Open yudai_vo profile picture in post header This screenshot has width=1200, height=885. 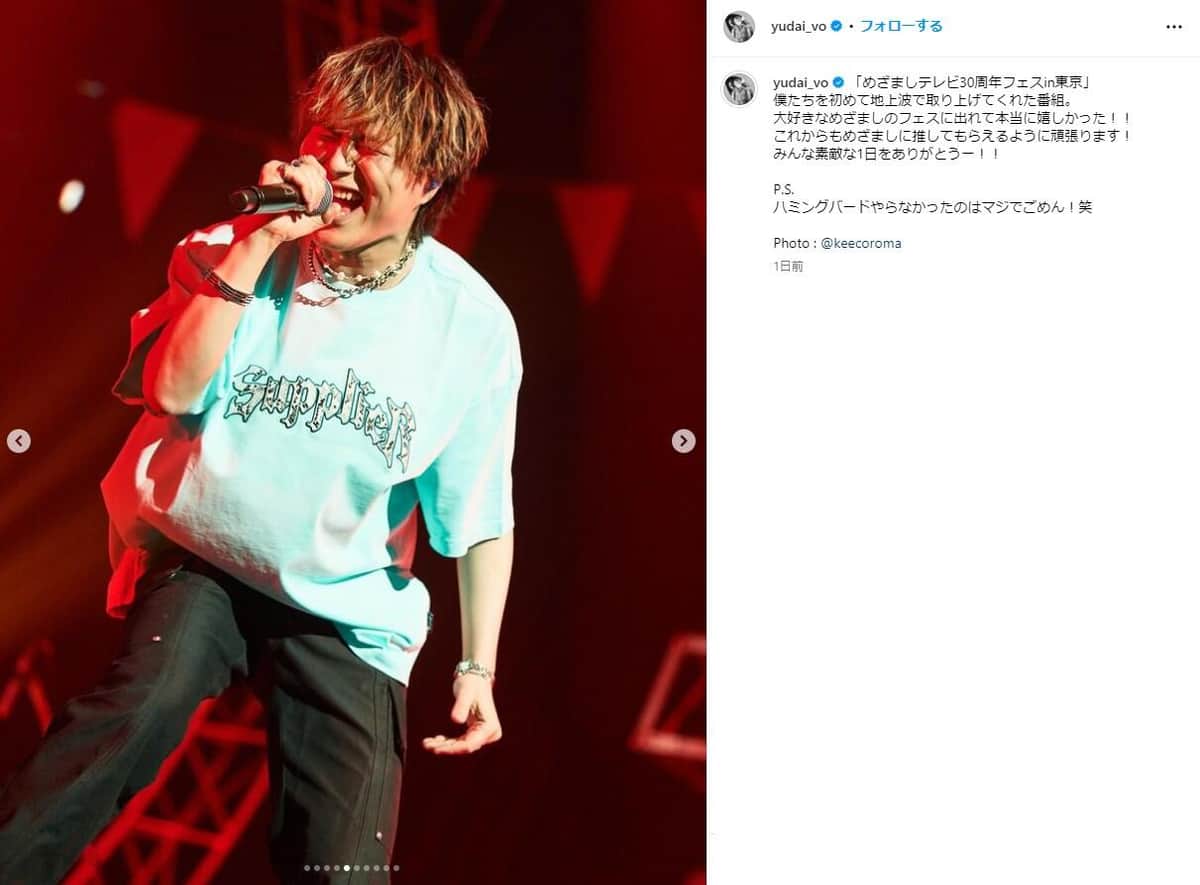[x=739, y=27]
